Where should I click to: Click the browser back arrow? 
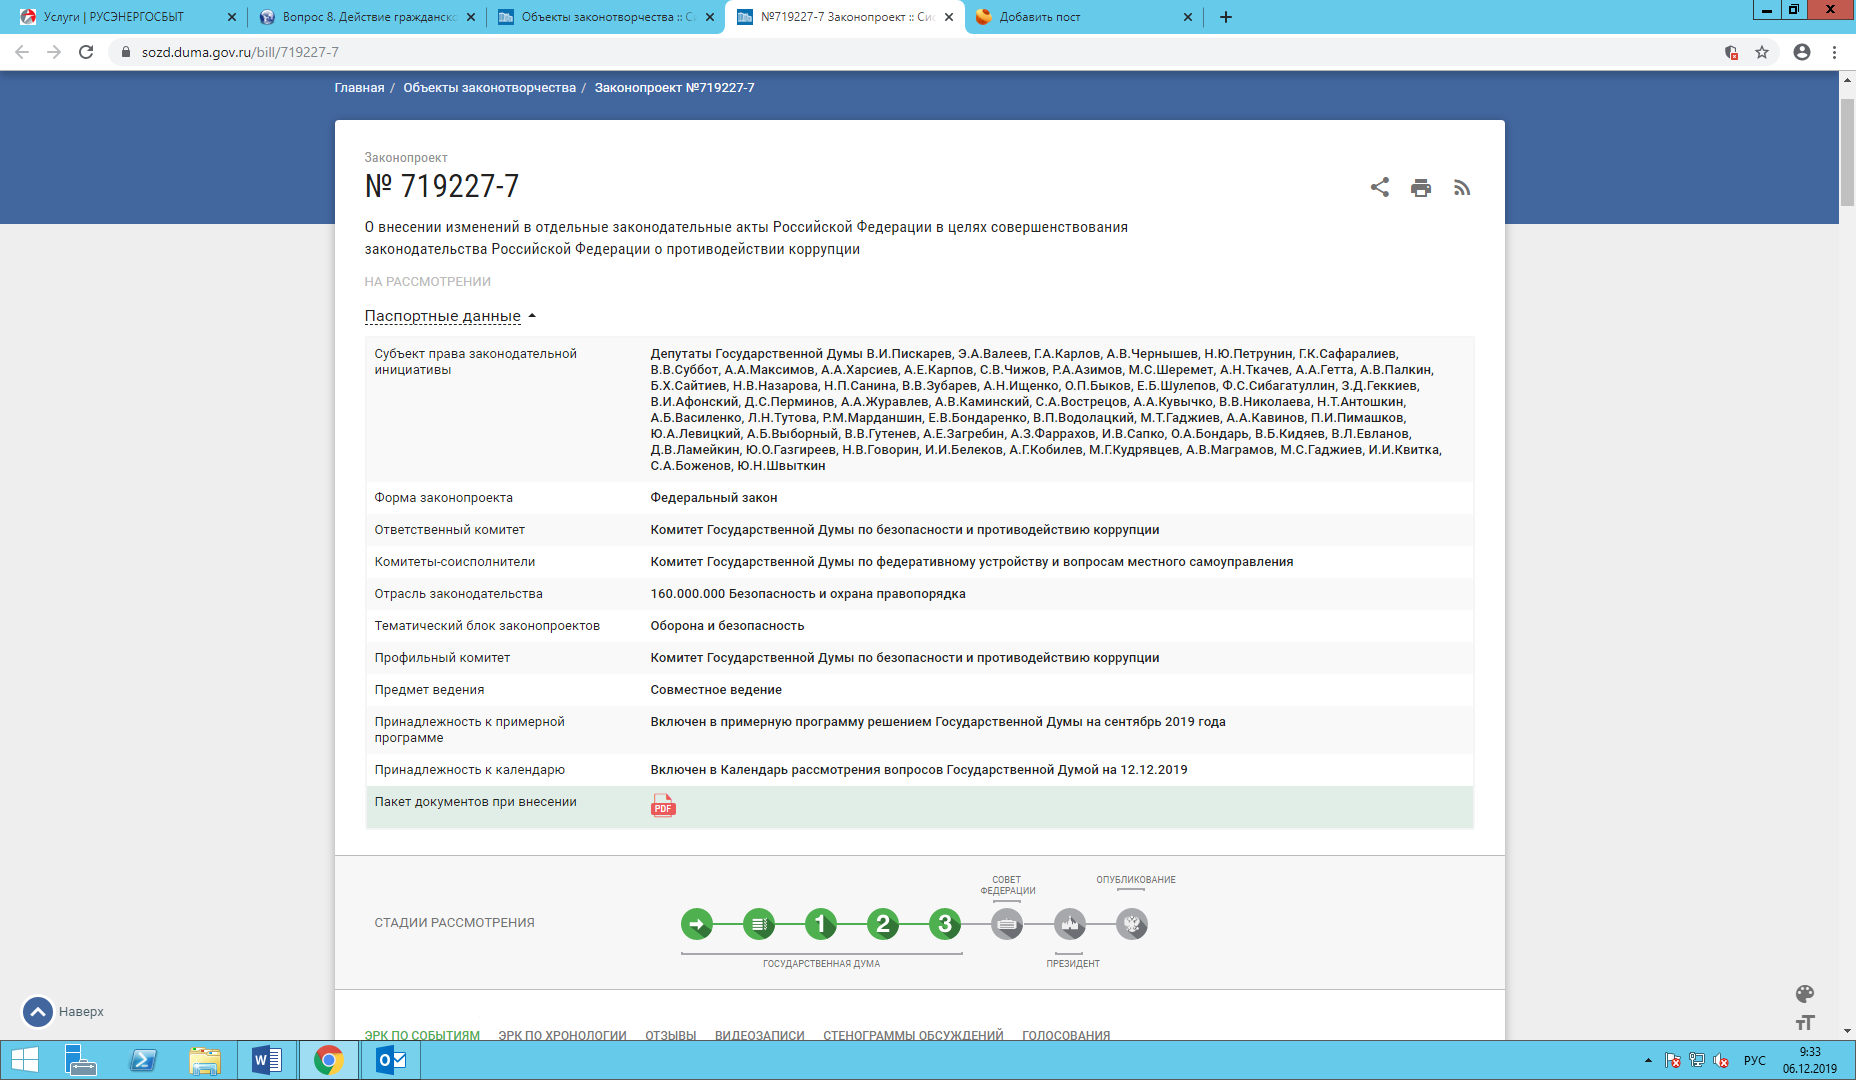(x=22, y=52)
